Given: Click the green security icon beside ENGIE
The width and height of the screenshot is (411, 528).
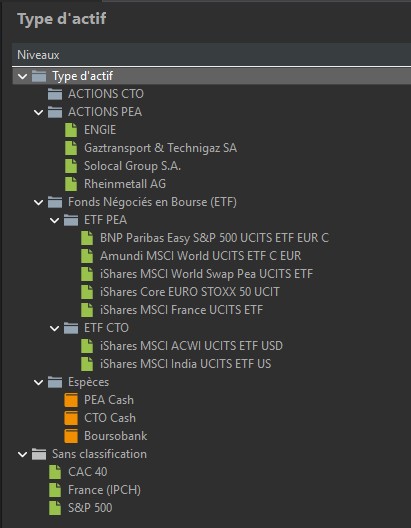Looking at the screenshot, I should coord(71,130).
